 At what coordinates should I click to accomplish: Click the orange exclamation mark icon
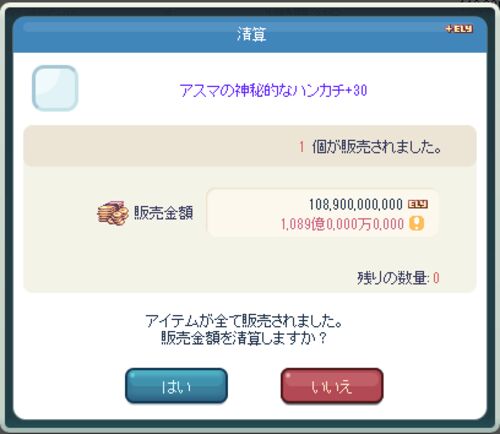pos(417,223)
